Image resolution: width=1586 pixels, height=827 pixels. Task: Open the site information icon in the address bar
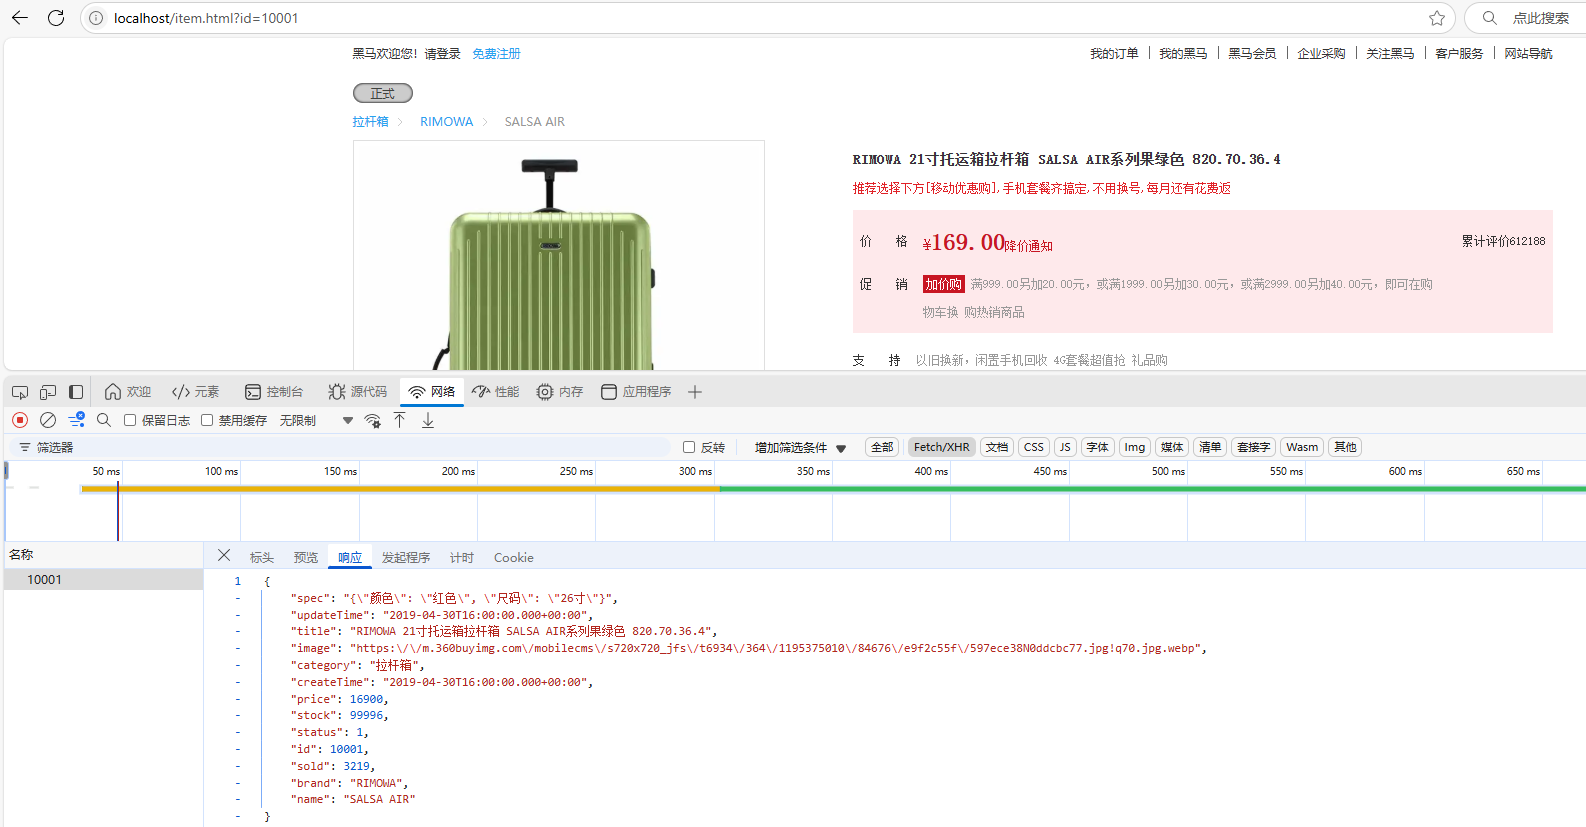point(96,18)
